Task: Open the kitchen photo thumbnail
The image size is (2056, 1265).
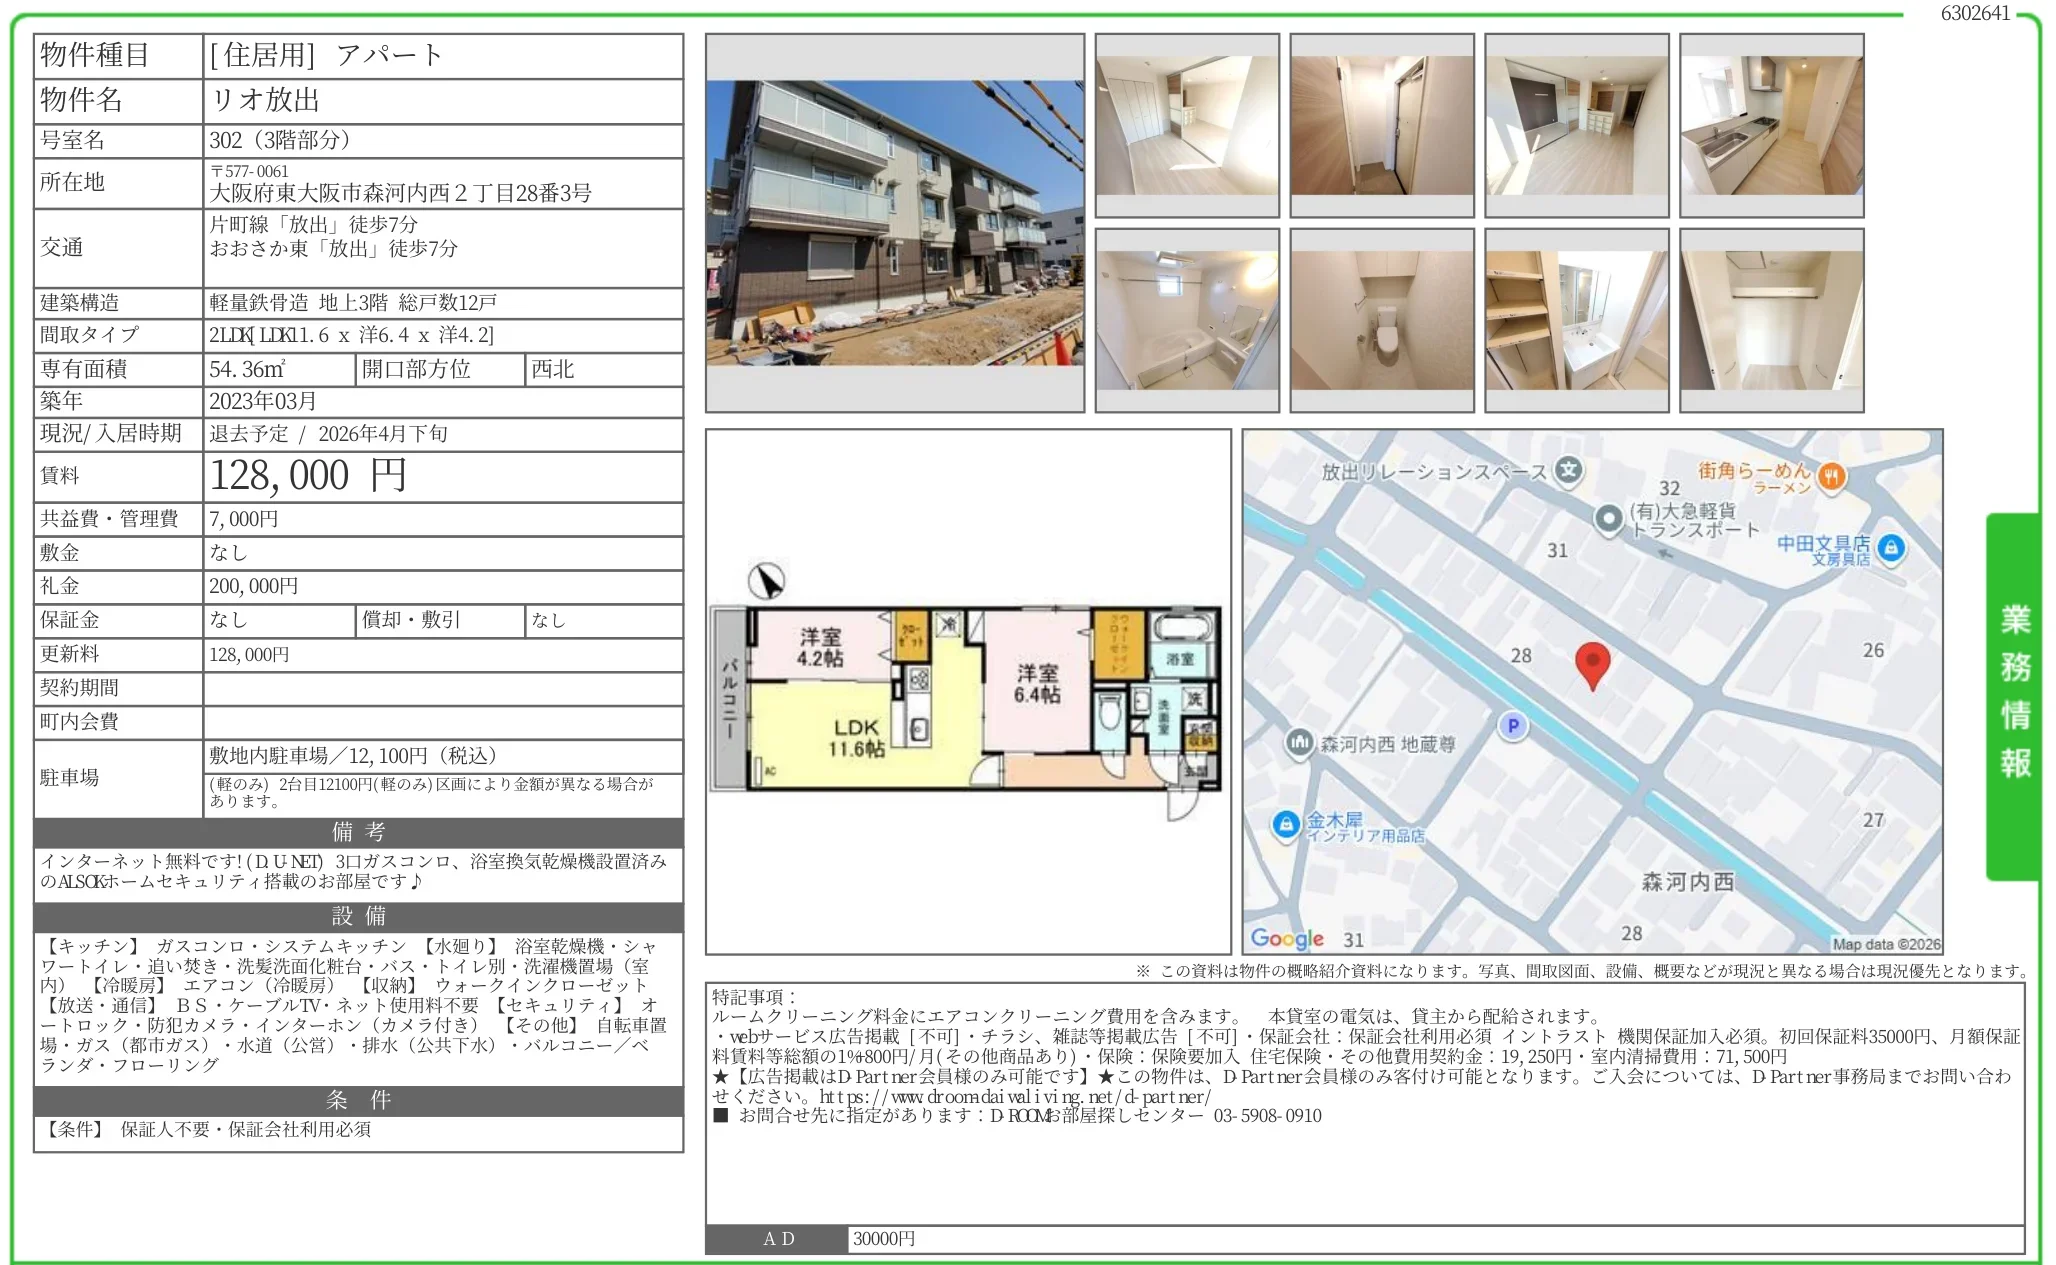Action: tap(1771, 125)
